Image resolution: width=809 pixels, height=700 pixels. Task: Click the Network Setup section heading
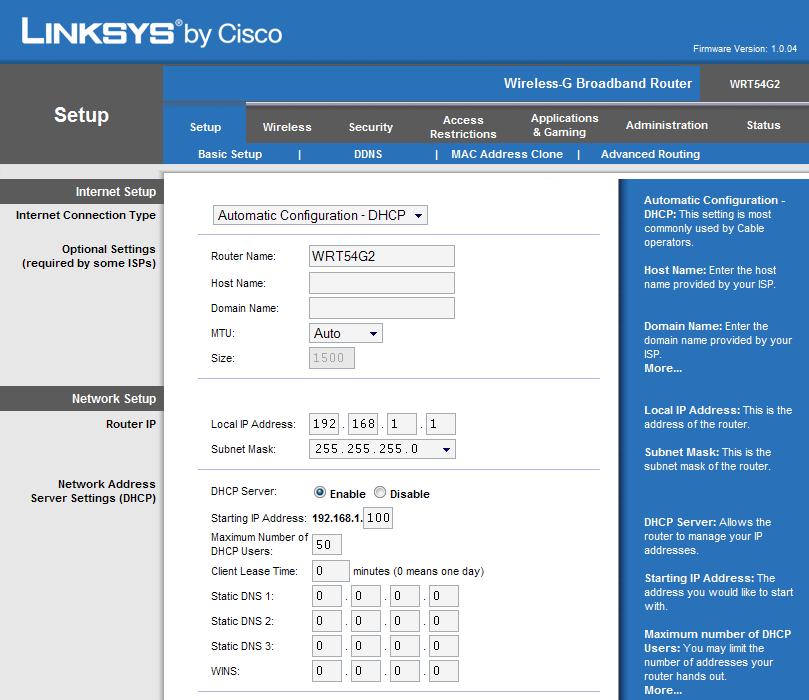[114, 399]
